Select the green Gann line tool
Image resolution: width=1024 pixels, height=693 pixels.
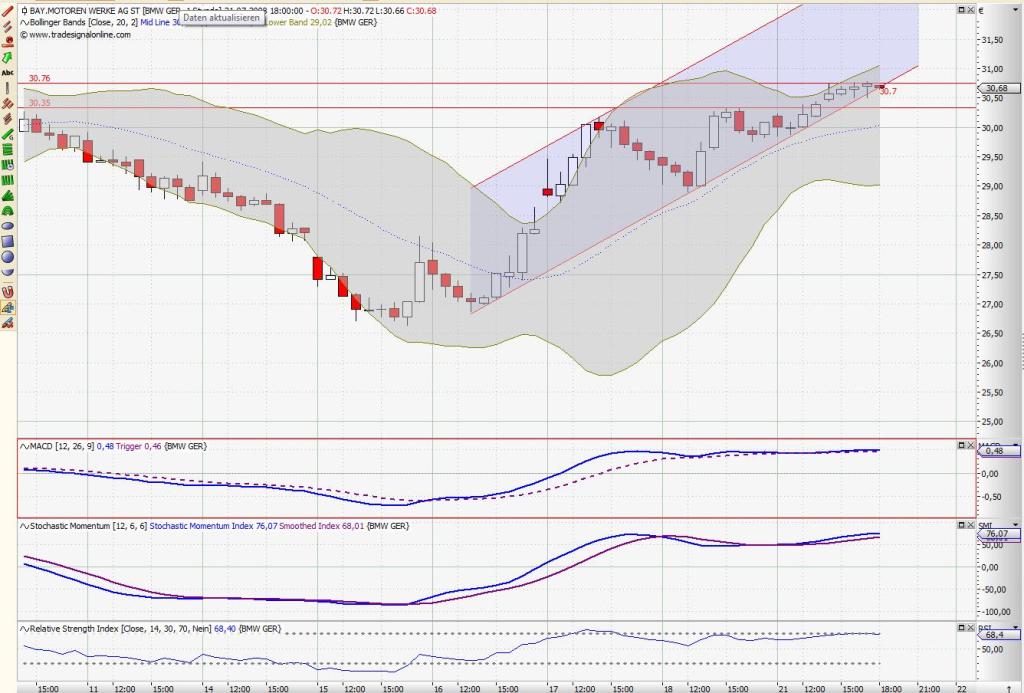click(x=8, y=135)
